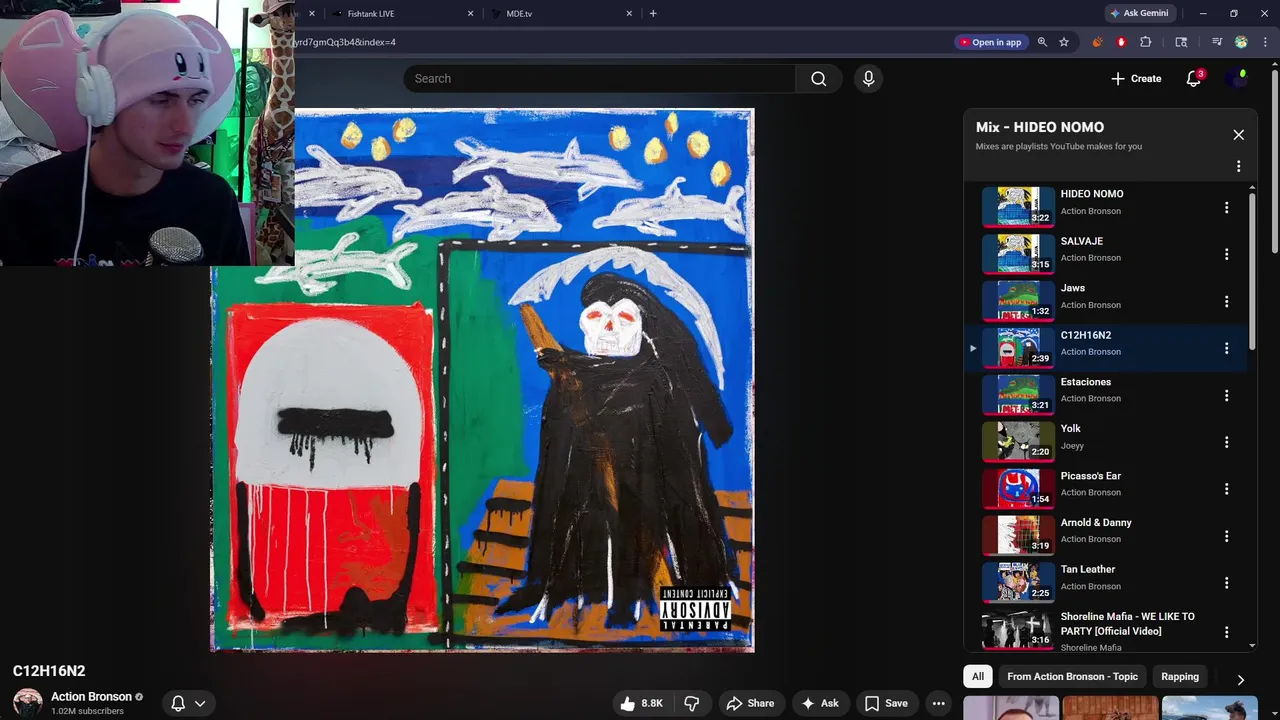This screenshot has height=720, width=1280.
Task: Save the video to a playlist
Action: 886,703
